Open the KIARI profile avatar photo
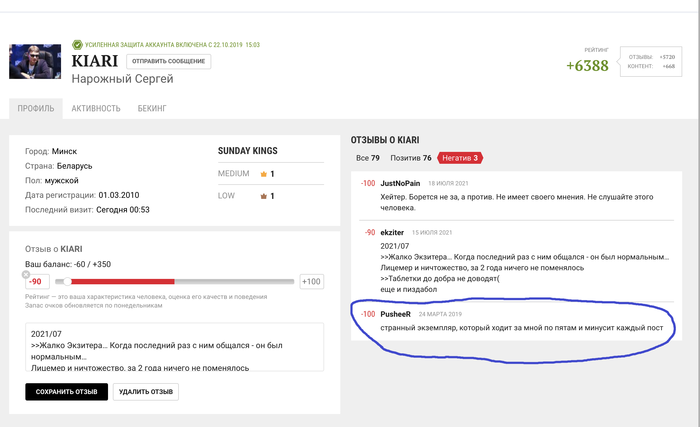Image resolution: width=700 pixels, height=427 pixels. click(x=35, y=62)
